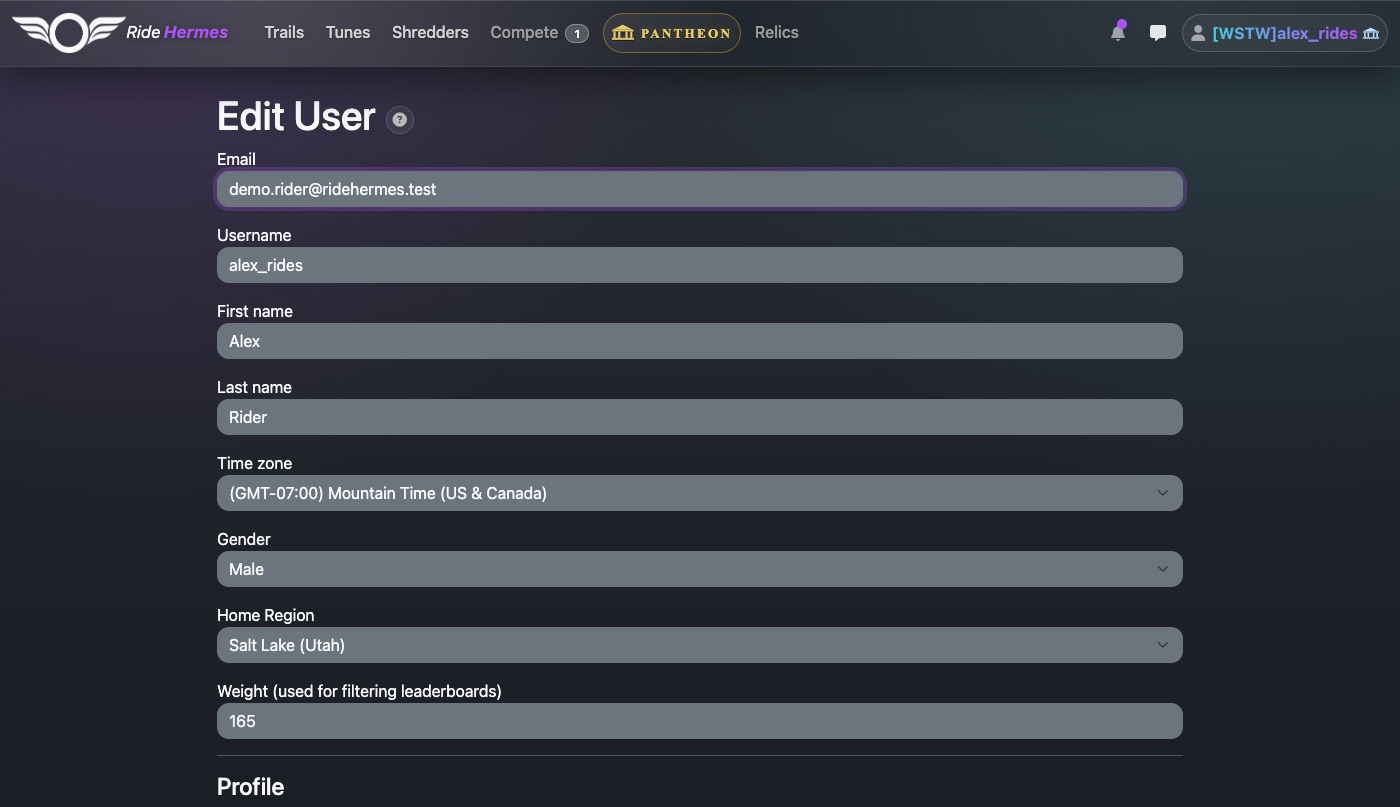Click into the Username field
Image resolution: width=1400 pixels, height=807 pixels.
(x=700, y=265)
